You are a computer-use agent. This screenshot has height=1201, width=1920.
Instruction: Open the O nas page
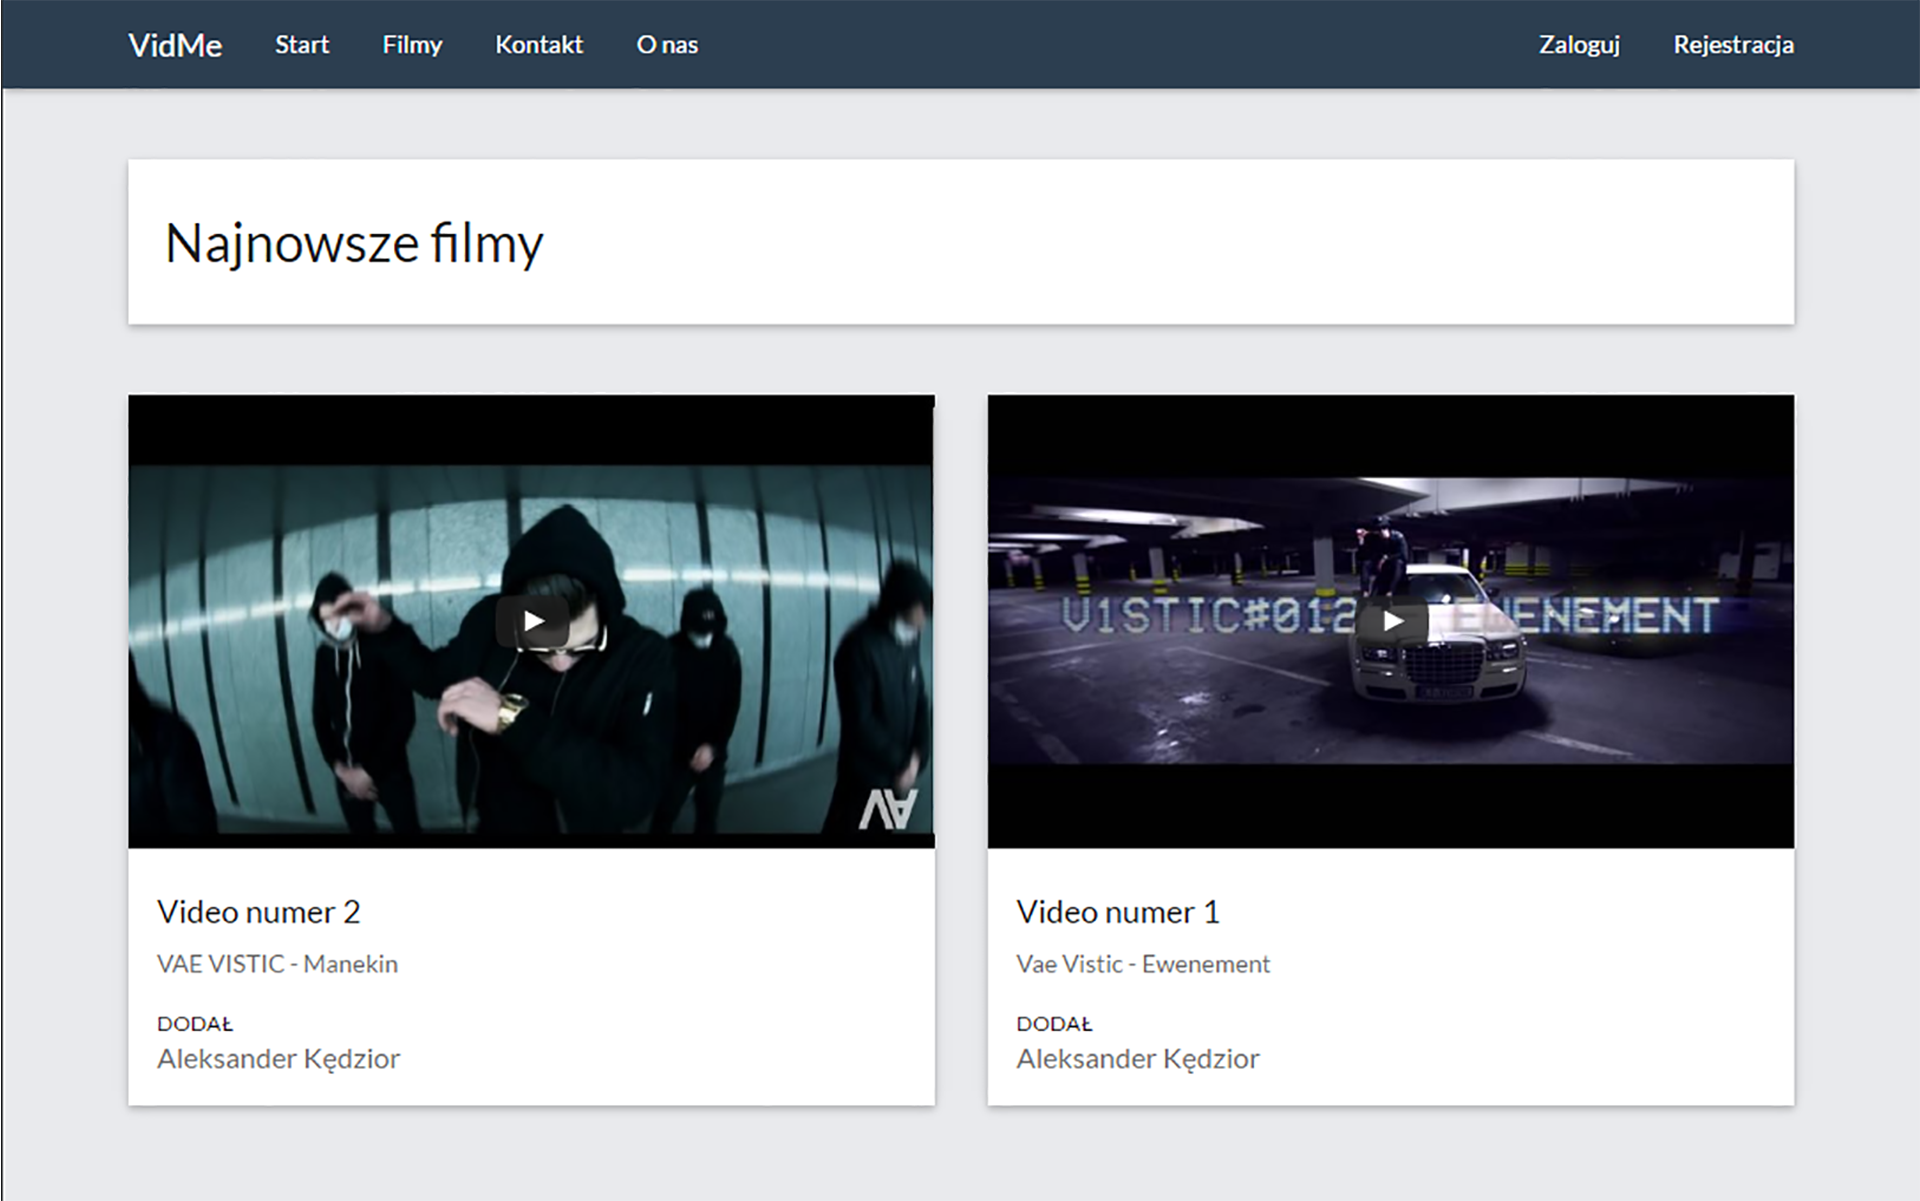tap(667, 45)
